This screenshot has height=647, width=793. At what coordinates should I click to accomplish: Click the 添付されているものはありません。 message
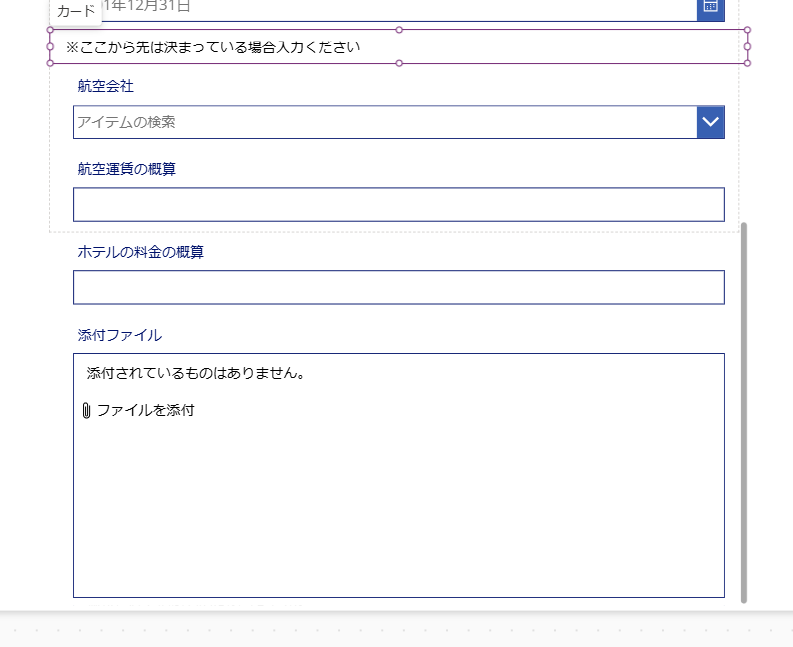195,373
